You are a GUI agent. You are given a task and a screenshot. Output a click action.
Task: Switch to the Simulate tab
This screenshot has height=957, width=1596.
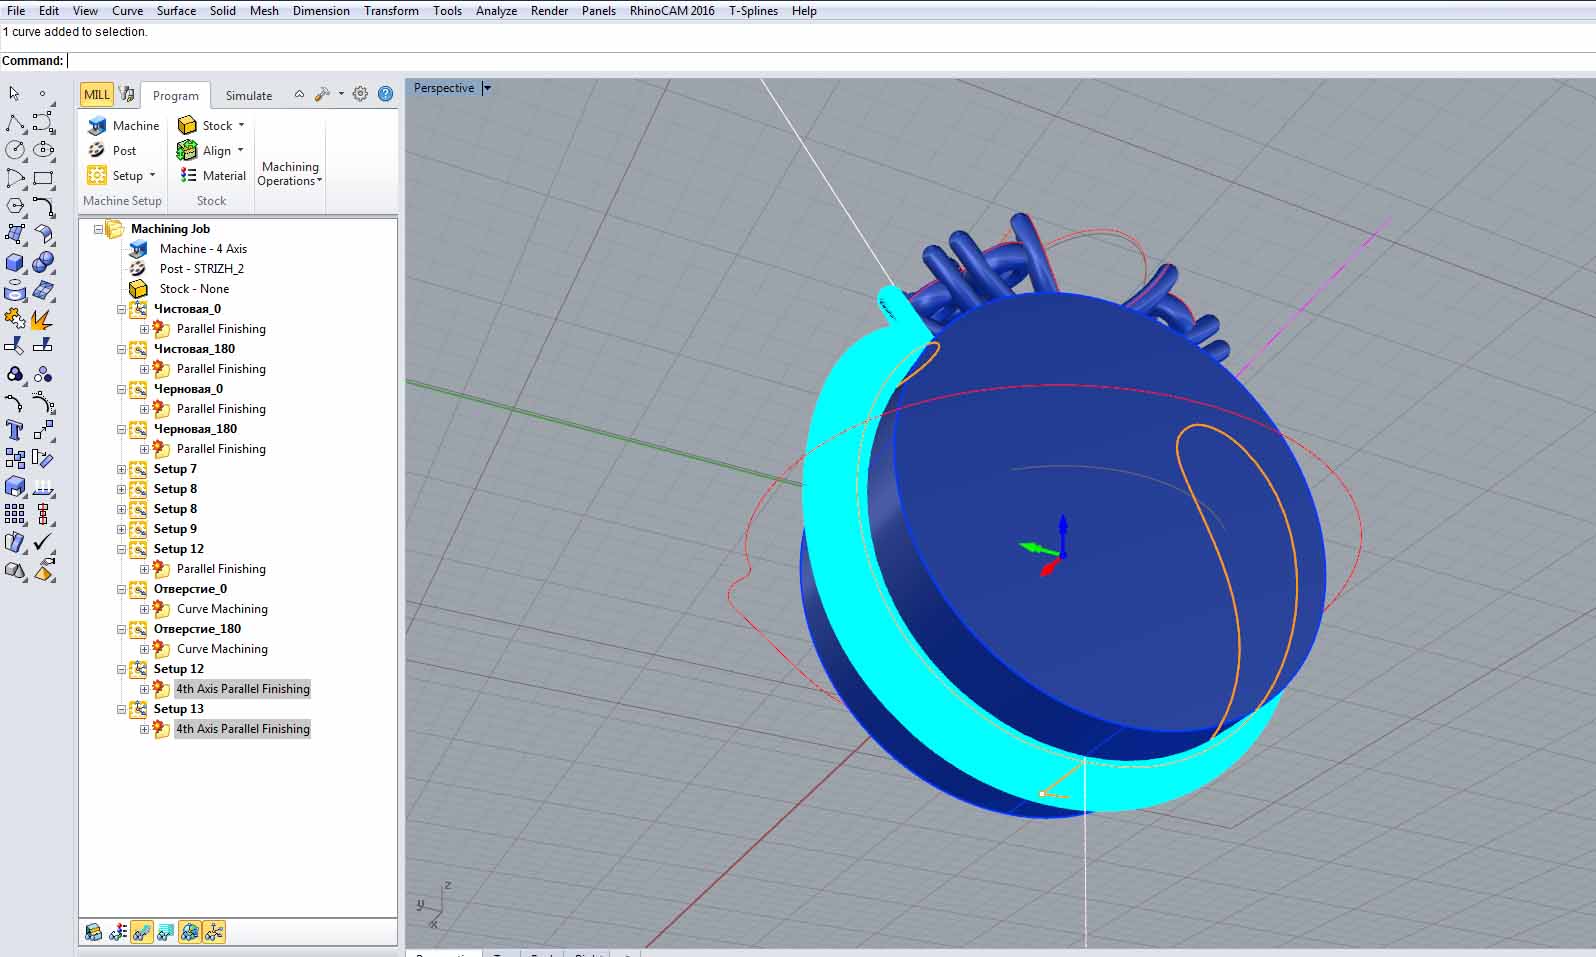(248, 96)
